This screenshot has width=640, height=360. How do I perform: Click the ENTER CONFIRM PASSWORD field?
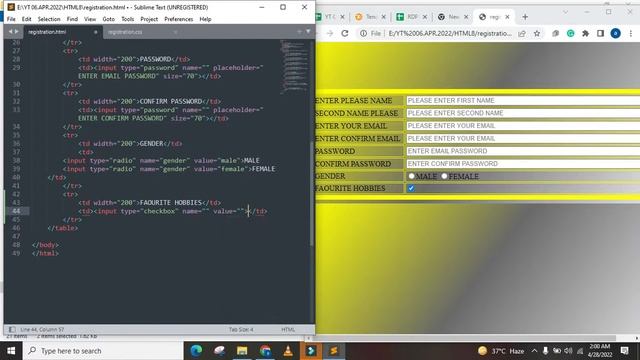(523, 164)
